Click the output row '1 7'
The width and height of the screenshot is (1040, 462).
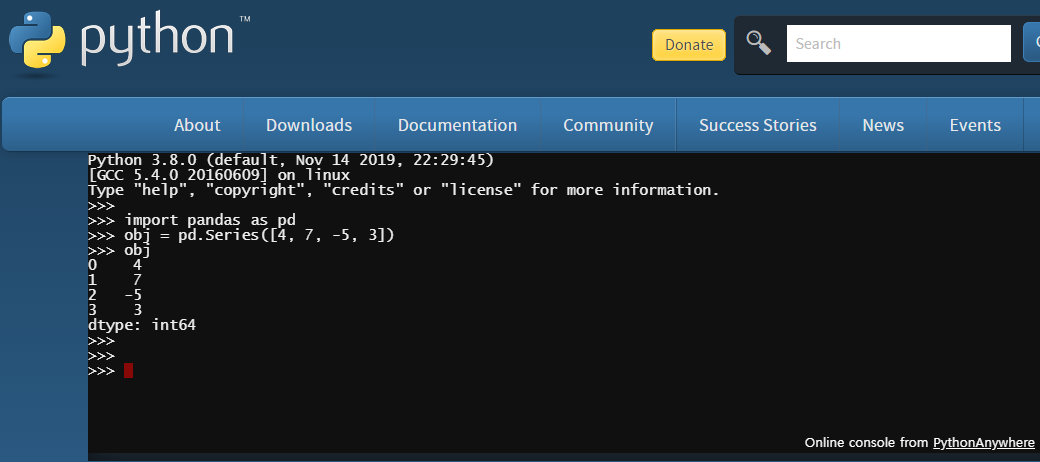[115, 280]
